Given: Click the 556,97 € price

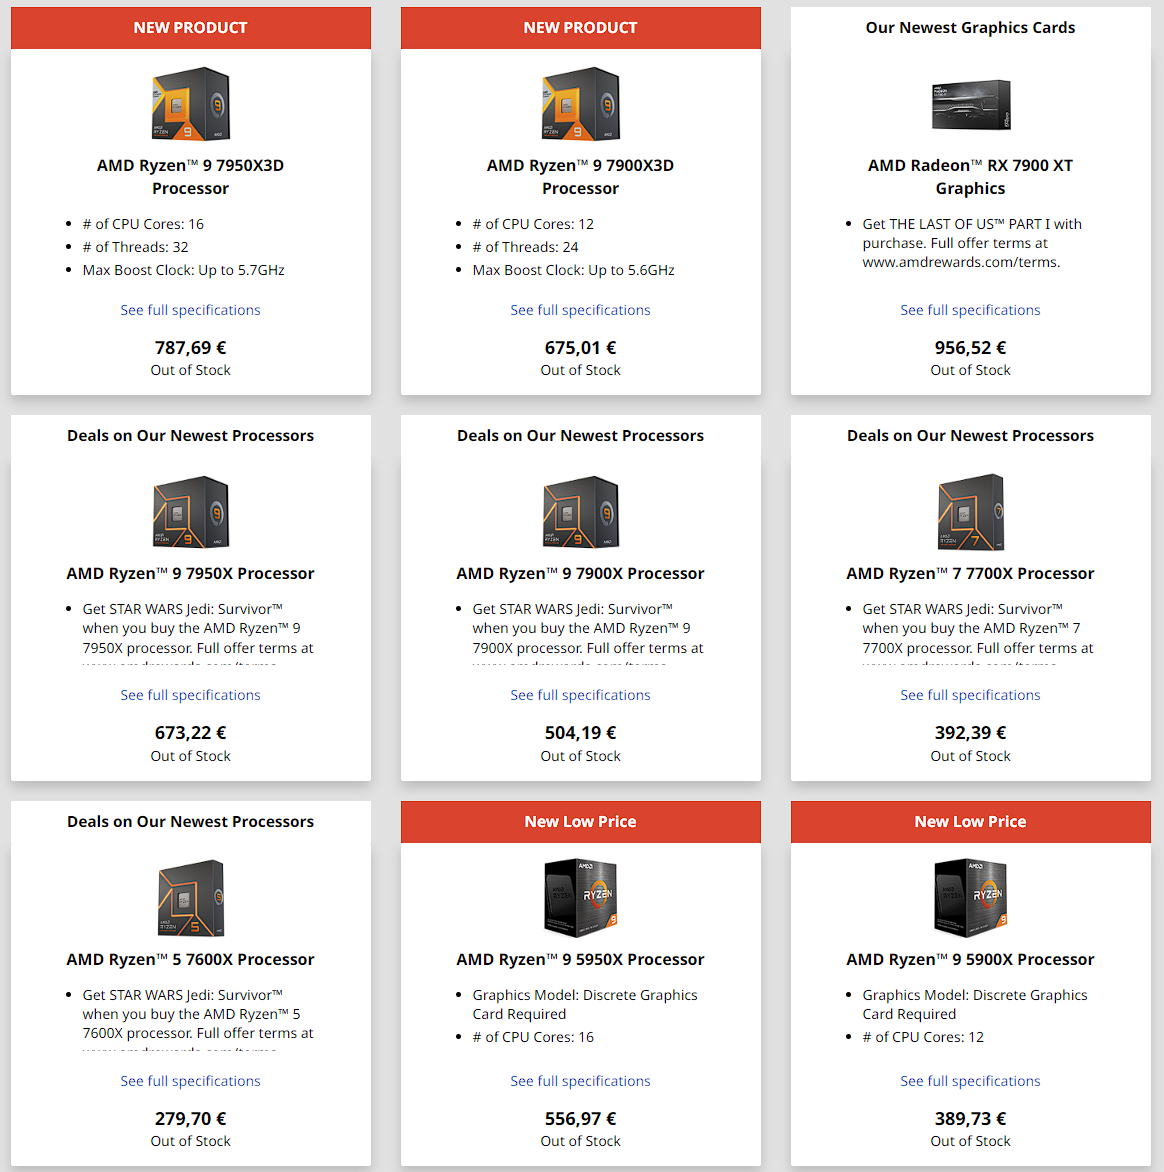Looking at the screenshot, I should [x=581, y=1118].
